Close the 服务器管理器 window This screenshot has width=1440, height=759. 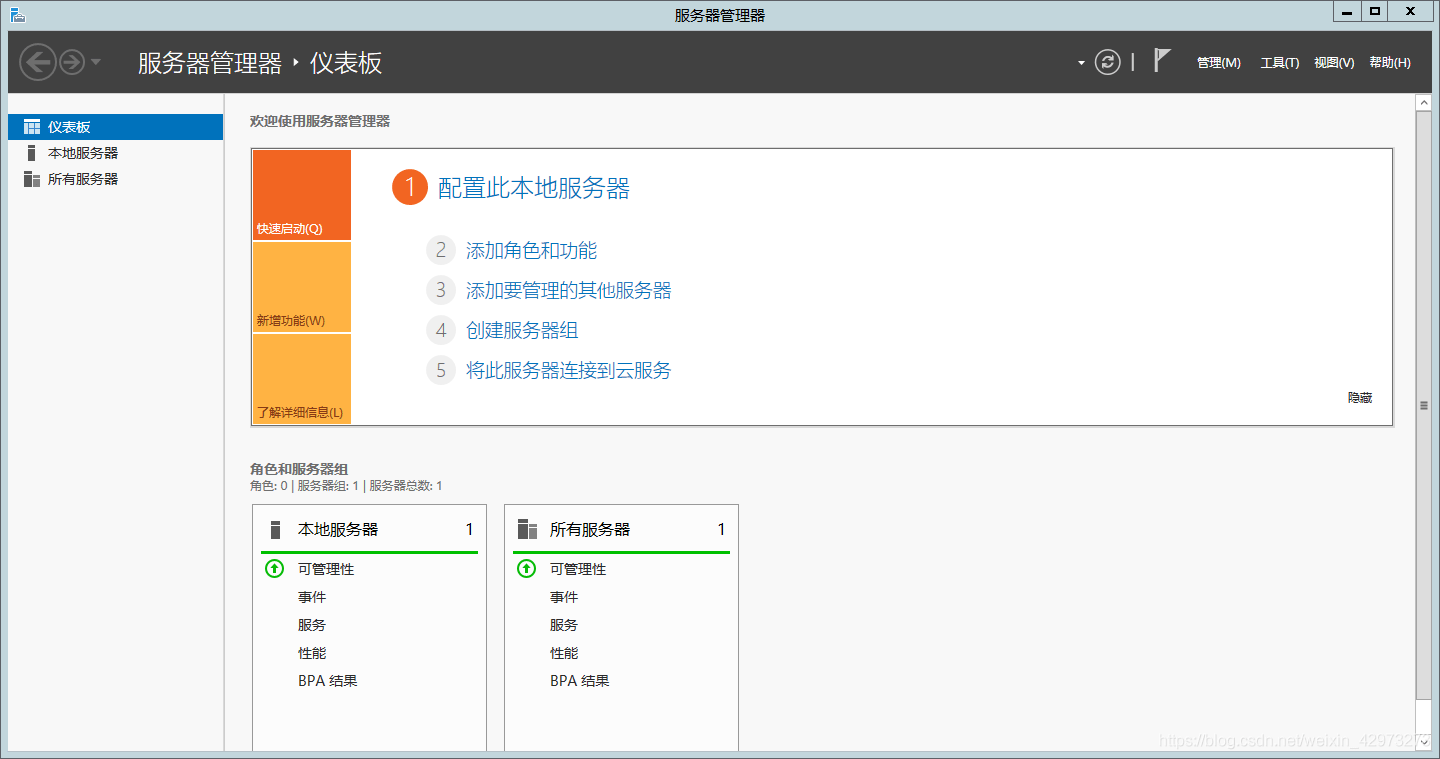1411,11
